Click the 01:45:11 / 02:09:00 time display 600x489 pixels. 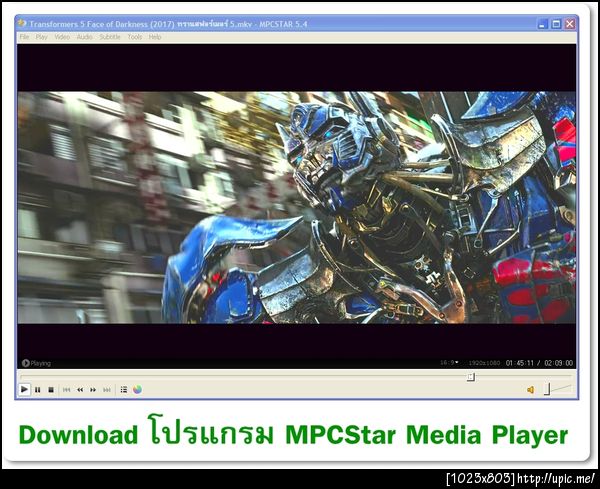coord(539,363)
